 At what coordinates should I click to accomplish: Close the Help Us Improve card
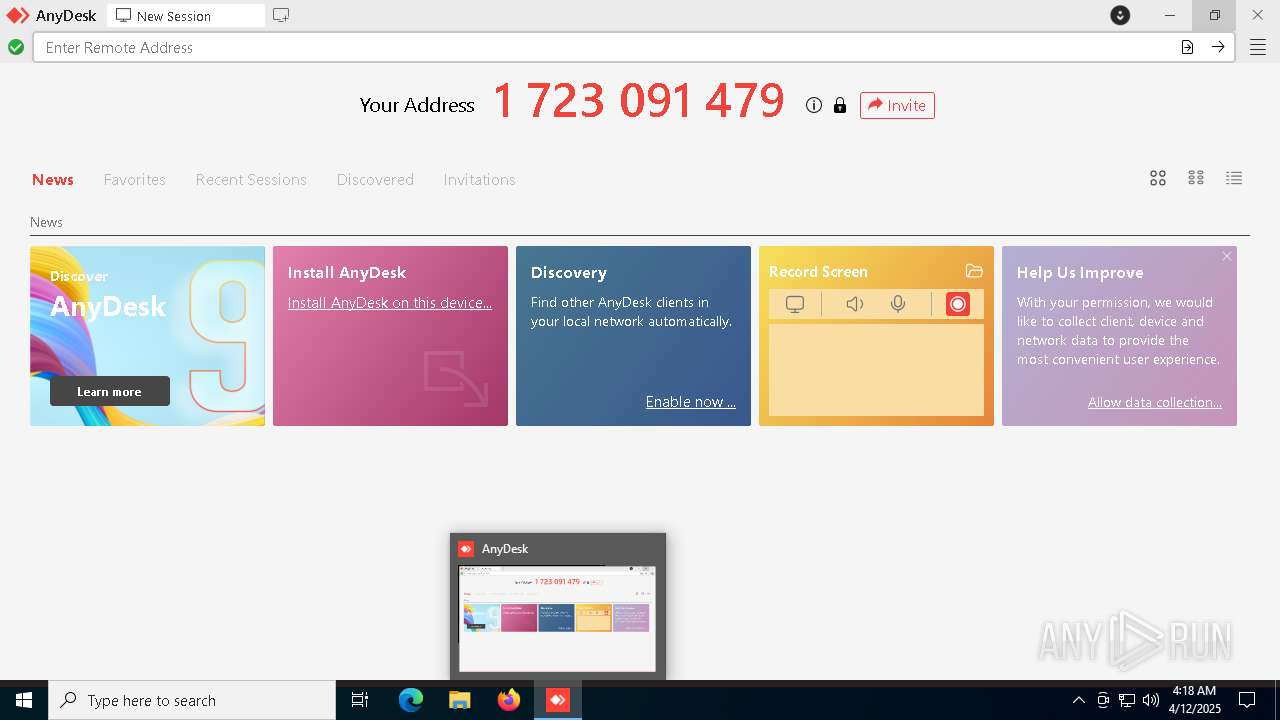point(1227,256)
